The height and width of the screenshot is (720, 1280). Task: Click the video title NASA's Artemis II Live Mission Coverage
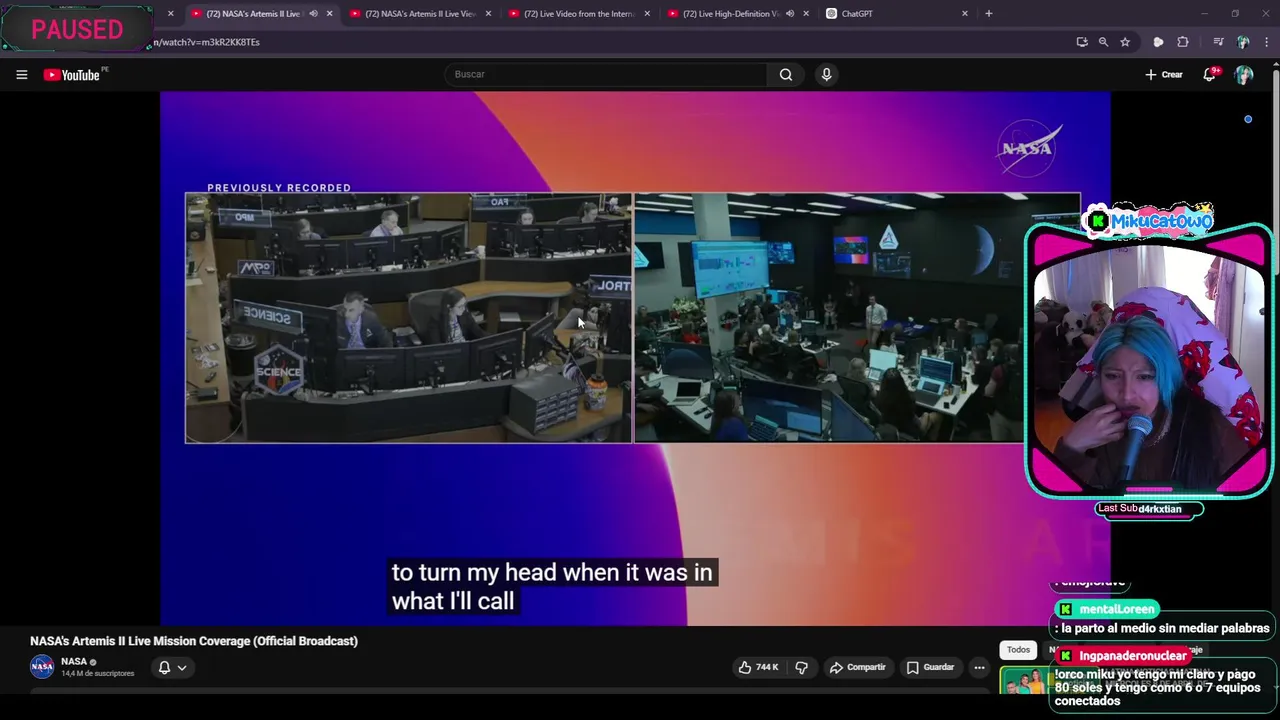point(194,641)
